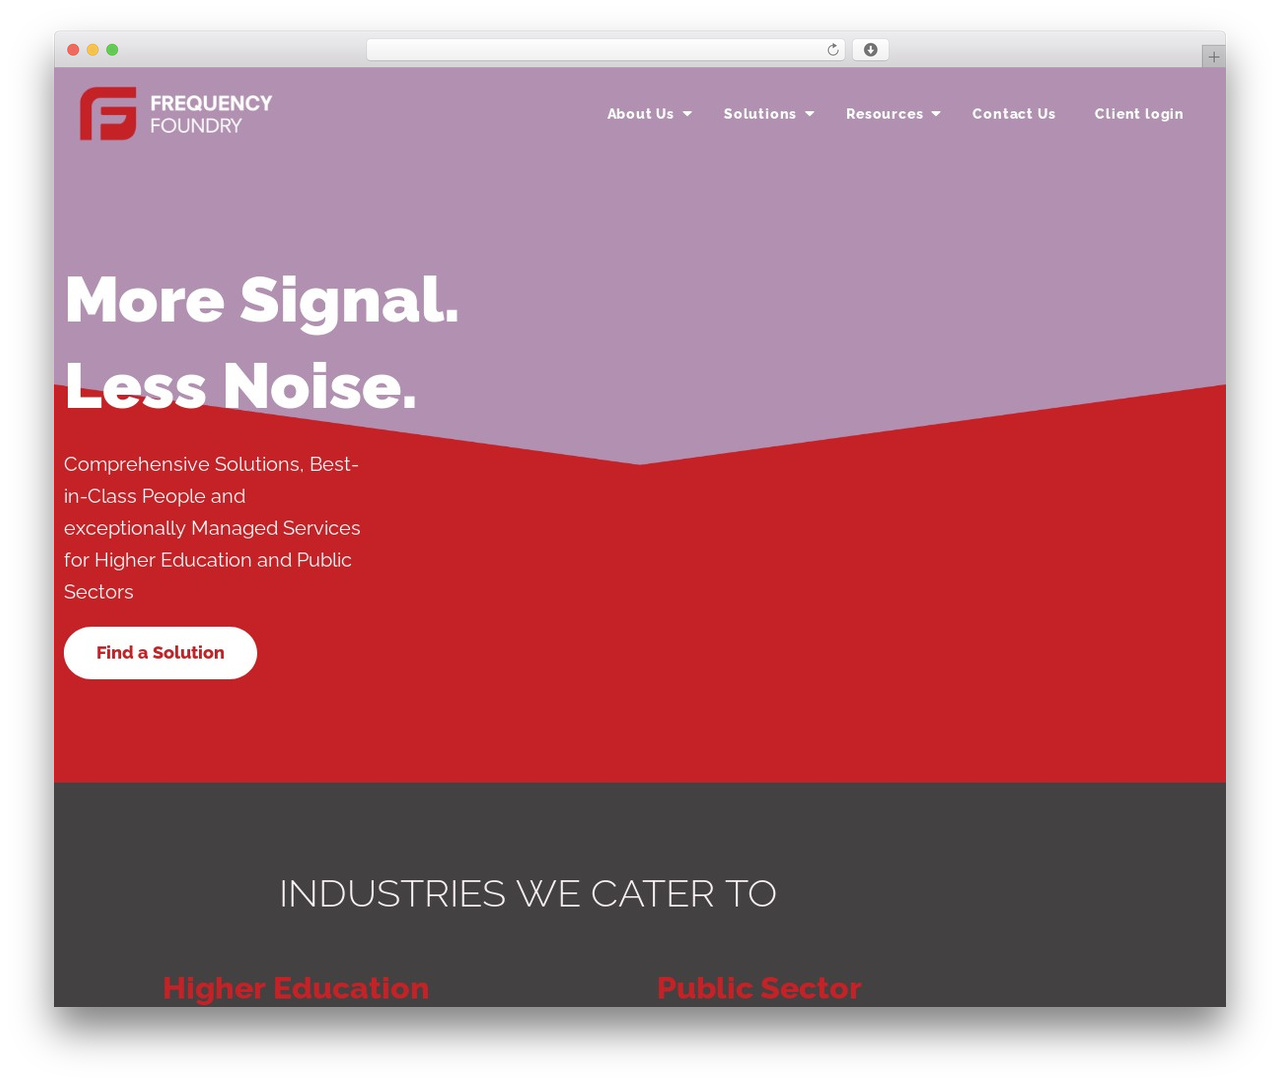Close the browser window with the red button
Screen dimensions: 1280x1084
click(73, 50)
